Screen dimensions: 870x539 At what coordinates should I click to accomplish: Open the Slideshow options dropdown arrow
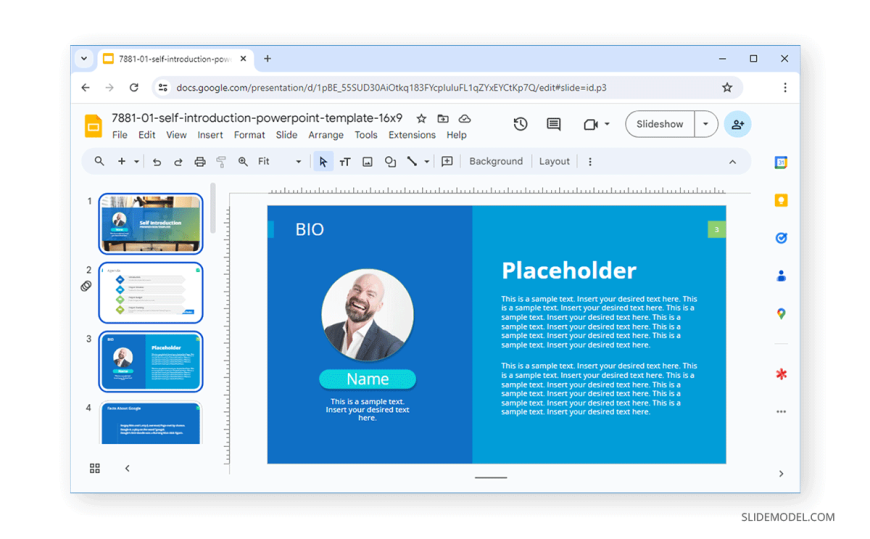point(706,124)
